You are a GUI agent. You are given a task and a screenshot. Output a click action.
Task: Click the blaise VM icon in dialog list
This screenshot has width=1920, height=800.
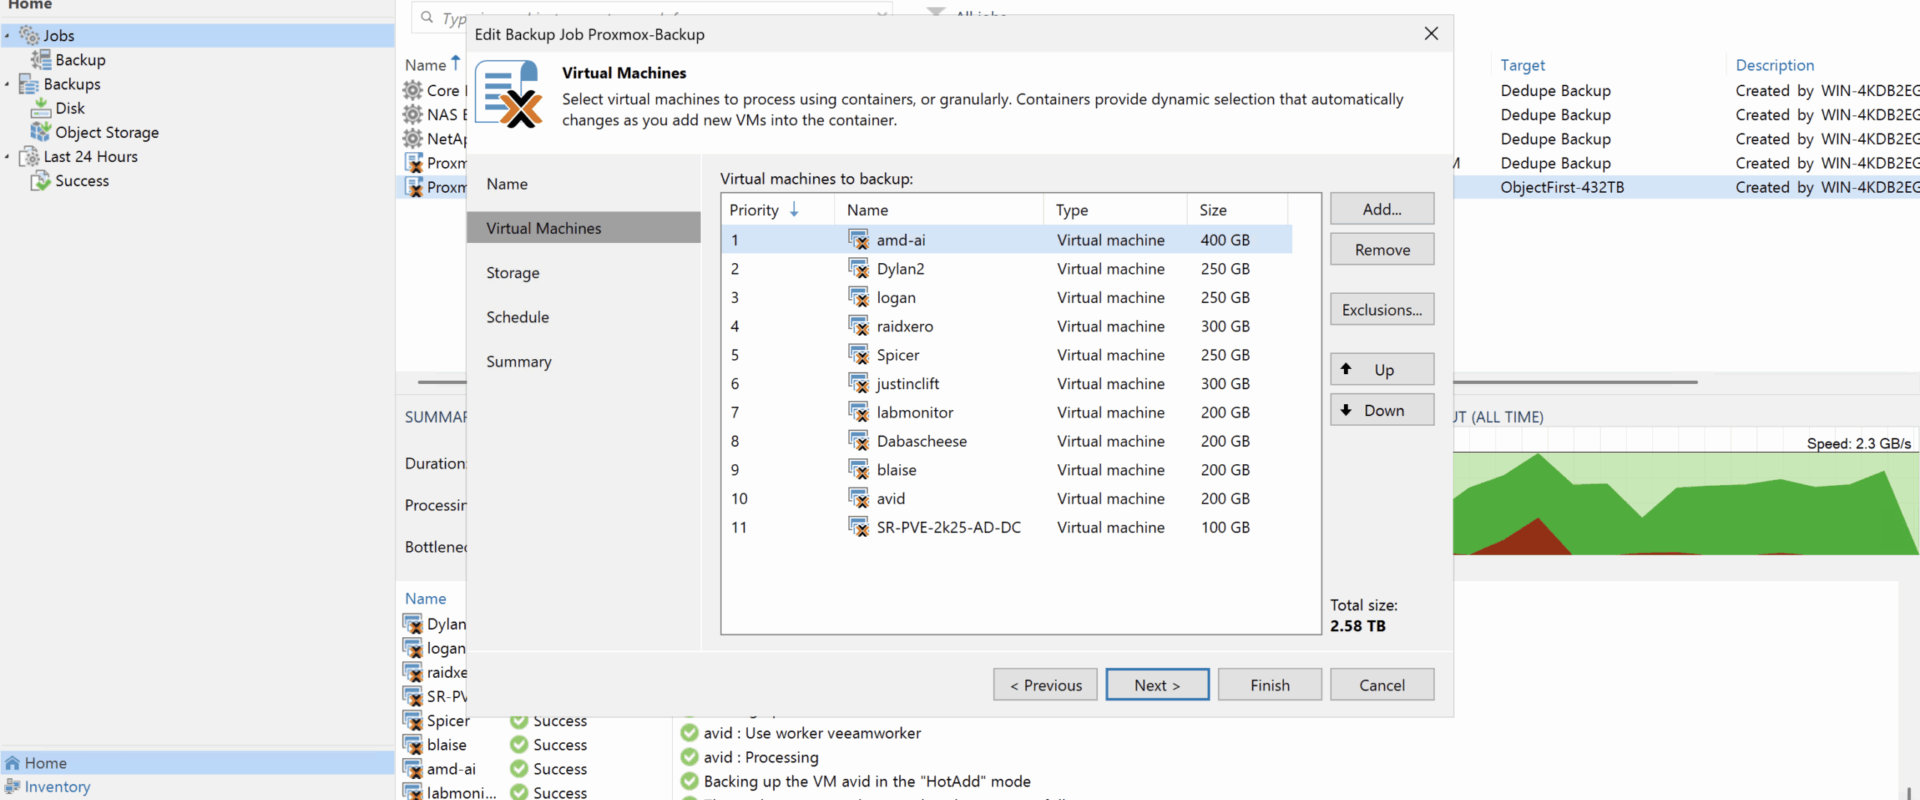(x=858, y=470)
